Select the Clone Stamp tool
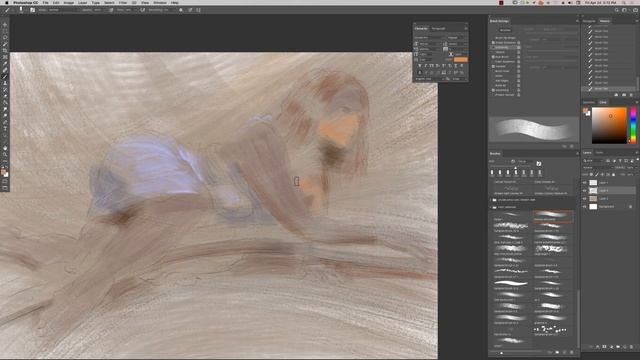Screen dimensions: 640x360 point(5,83)
